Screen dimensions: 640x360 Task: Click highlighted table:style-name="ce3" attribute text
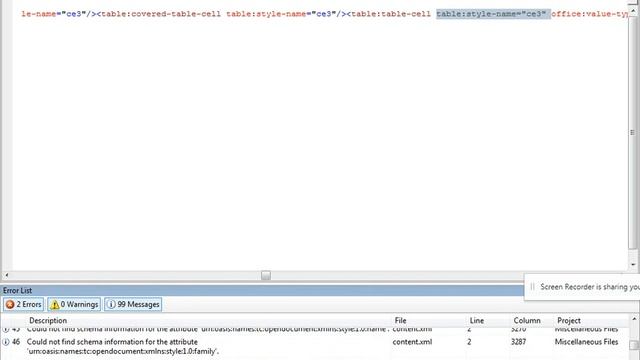(493, 14)
